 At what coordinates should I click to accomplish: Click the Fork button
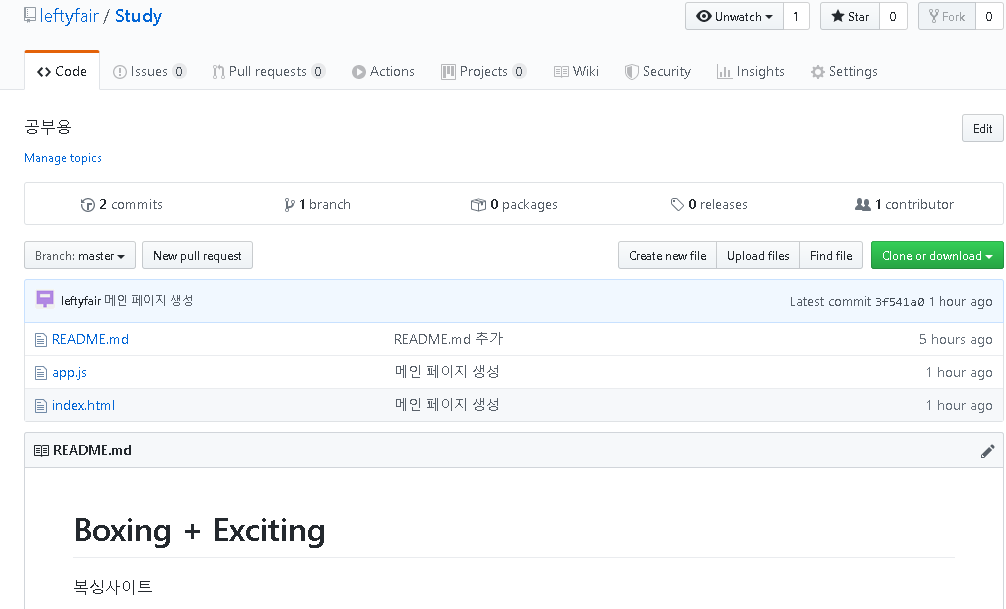947,17
